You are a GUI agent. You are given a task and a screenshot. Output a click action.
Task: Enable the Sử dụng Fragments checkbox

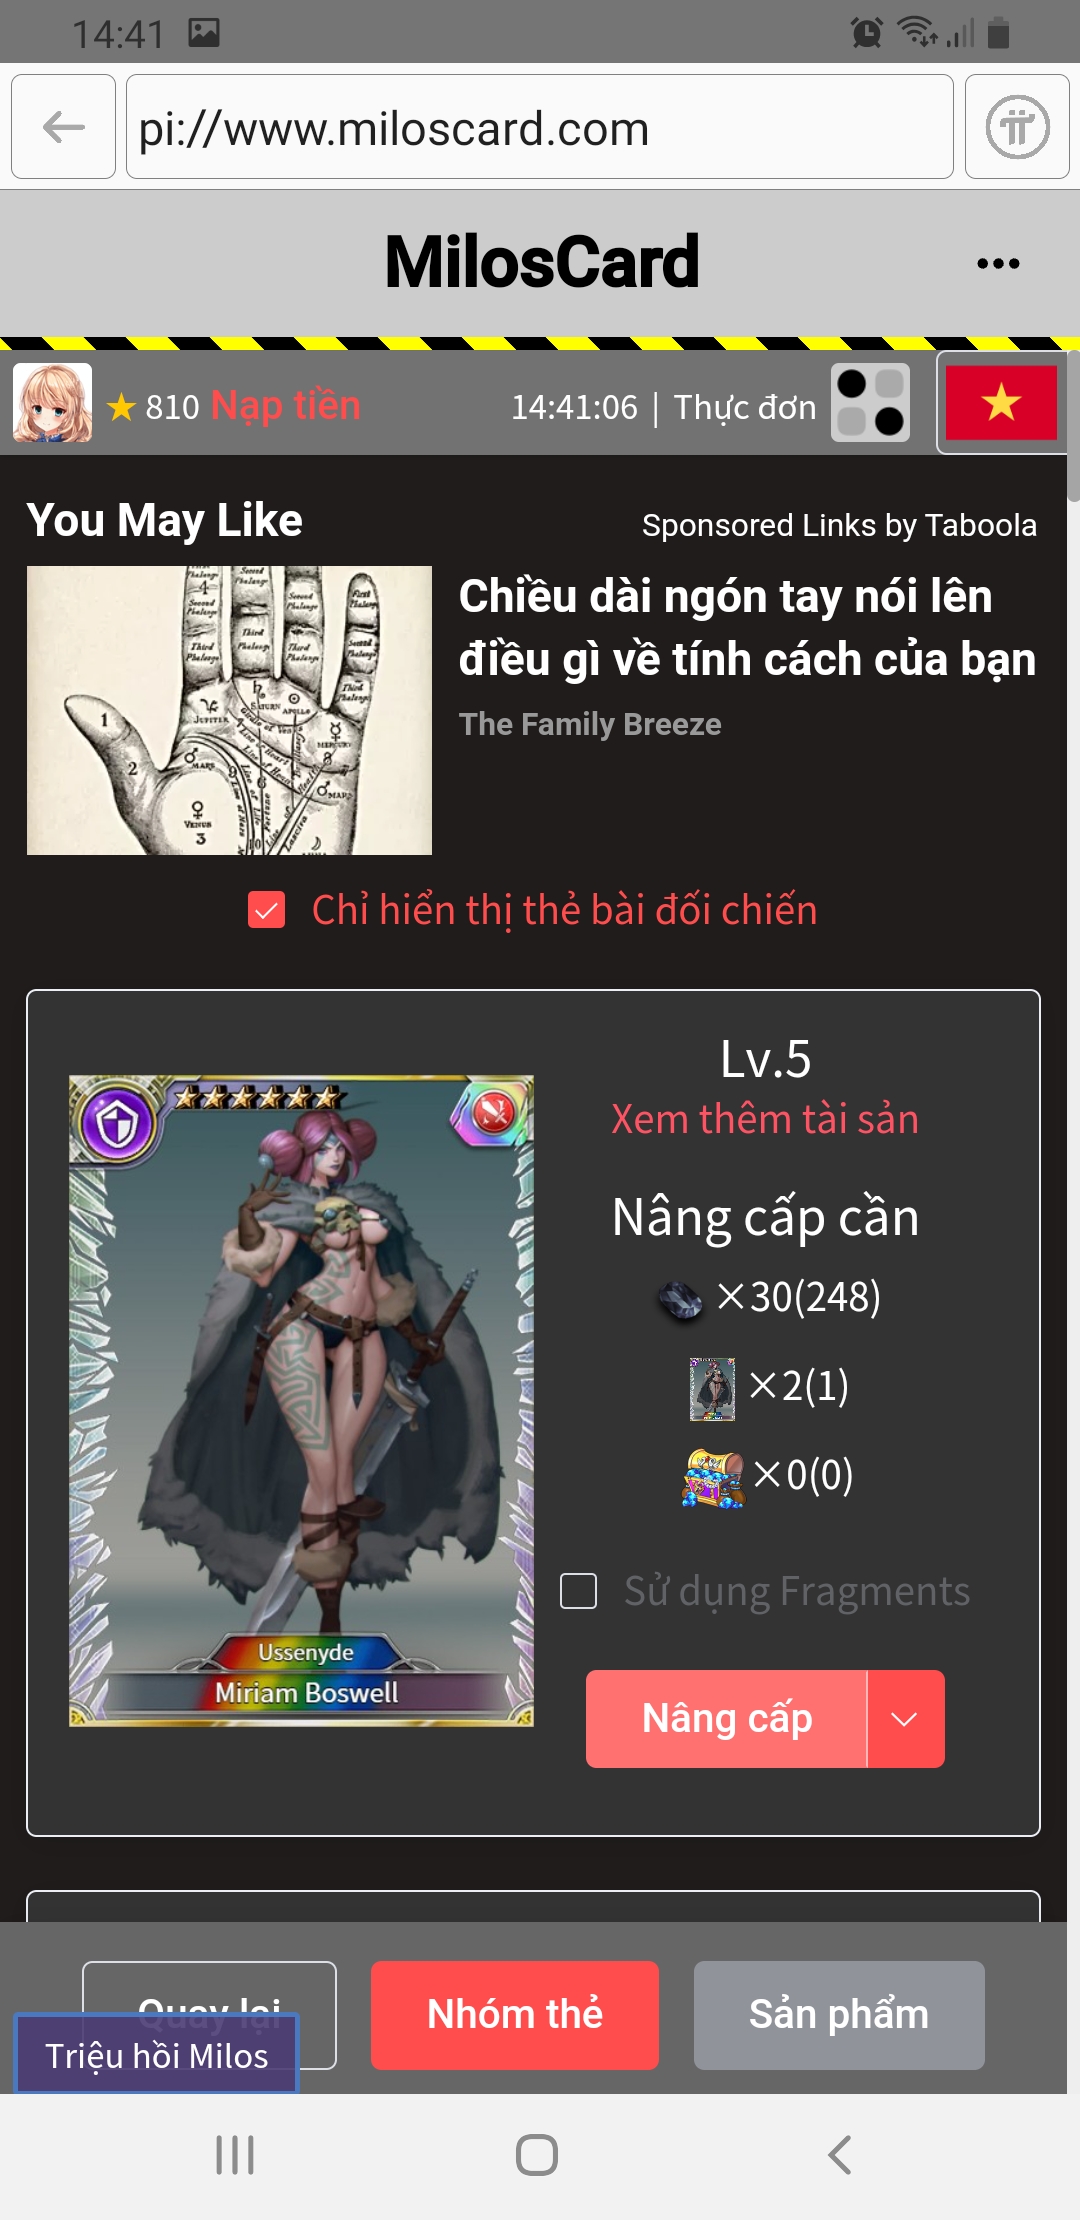coord(578,1591)
